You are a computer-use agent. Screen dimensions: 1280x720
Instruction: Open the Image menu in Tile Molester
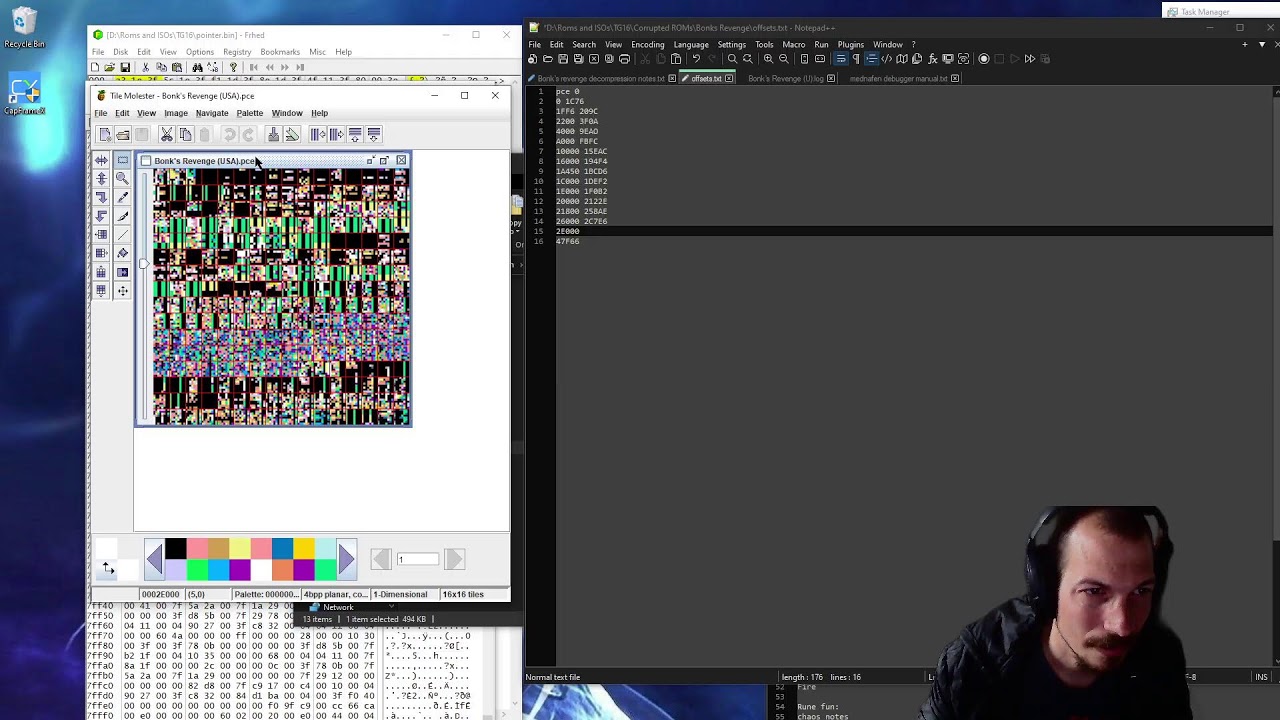(176, 113)
